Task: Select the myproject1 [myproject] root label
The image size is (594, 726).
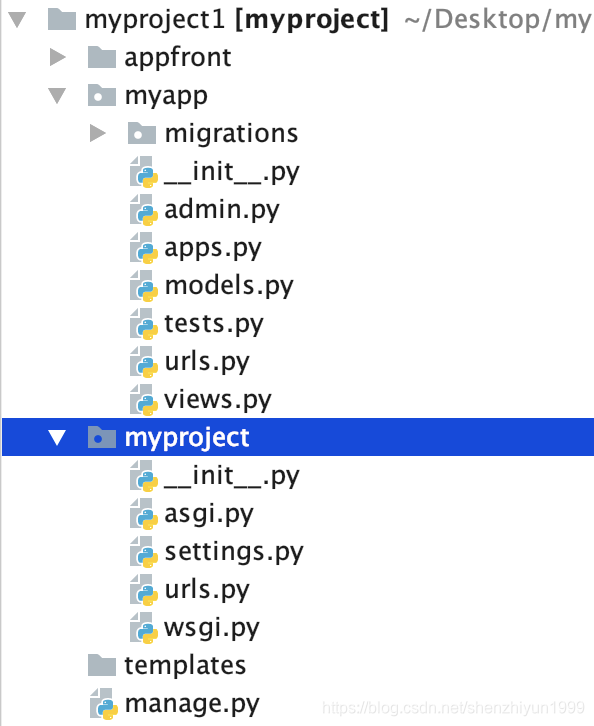Action: (236, 20)
